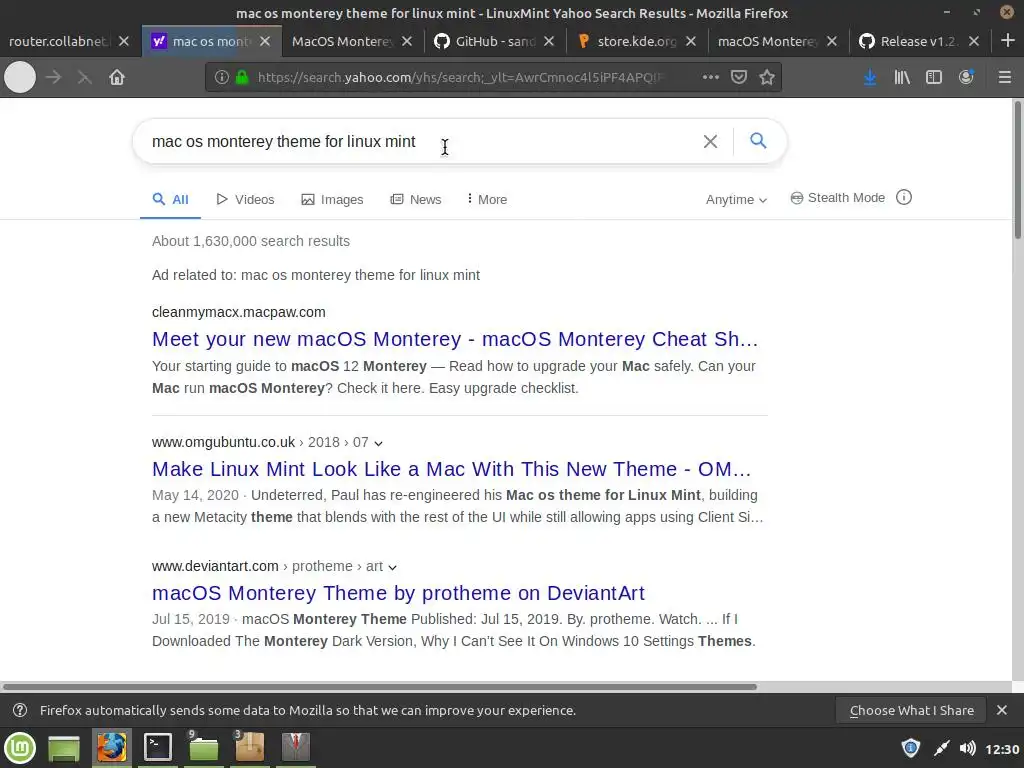1024x768 pixels.
Task: Close the store.kde.org tab
Action: coord(691,41)
